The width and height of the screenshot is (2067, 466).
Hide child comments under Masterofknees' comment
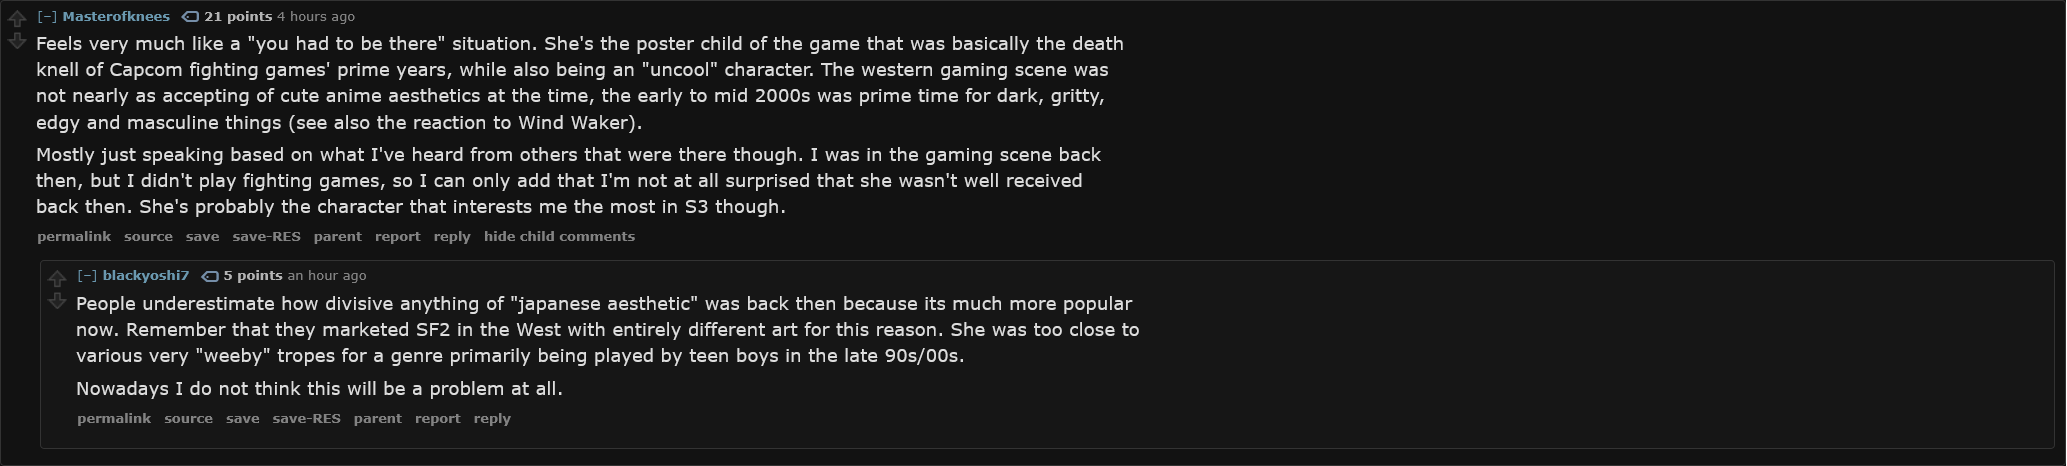[x=559, y=236]
